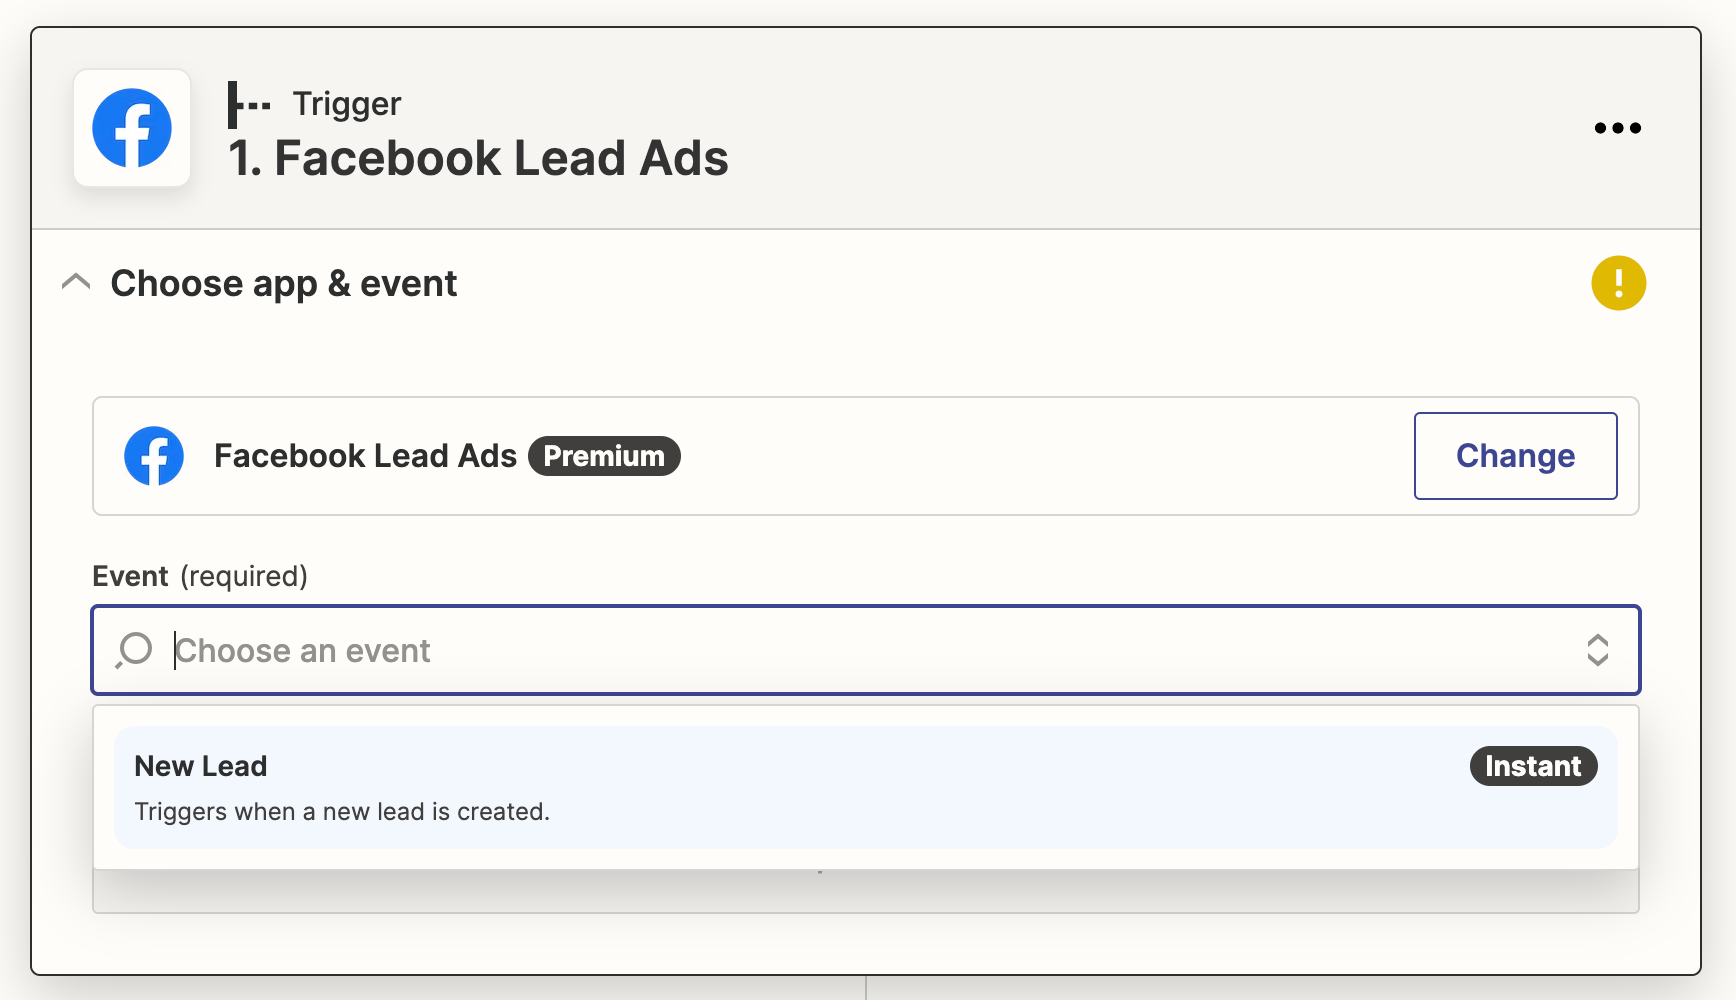Click the Instant badge on New Lead
Image resolution: width=1736 pixels, height=1000 pixels.
(1533, 766)
